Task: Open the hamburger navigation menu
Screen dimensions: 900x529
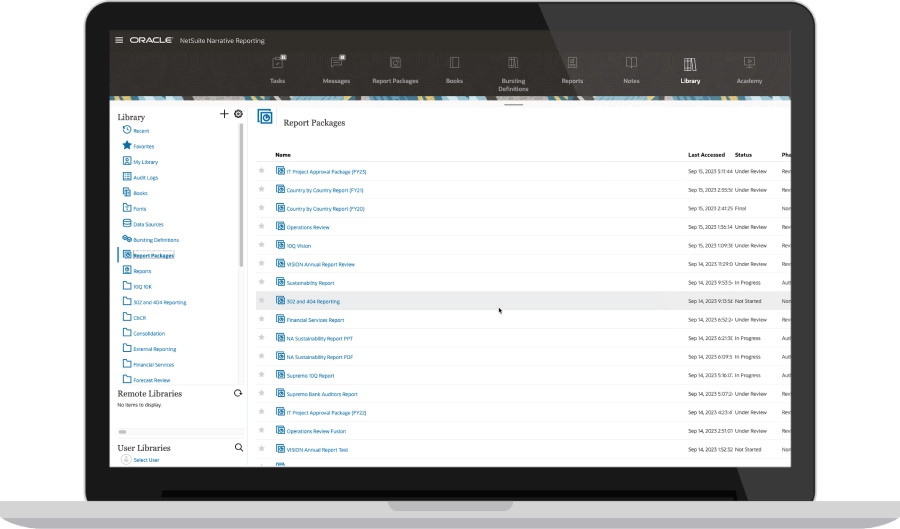Action: point(119,40)
